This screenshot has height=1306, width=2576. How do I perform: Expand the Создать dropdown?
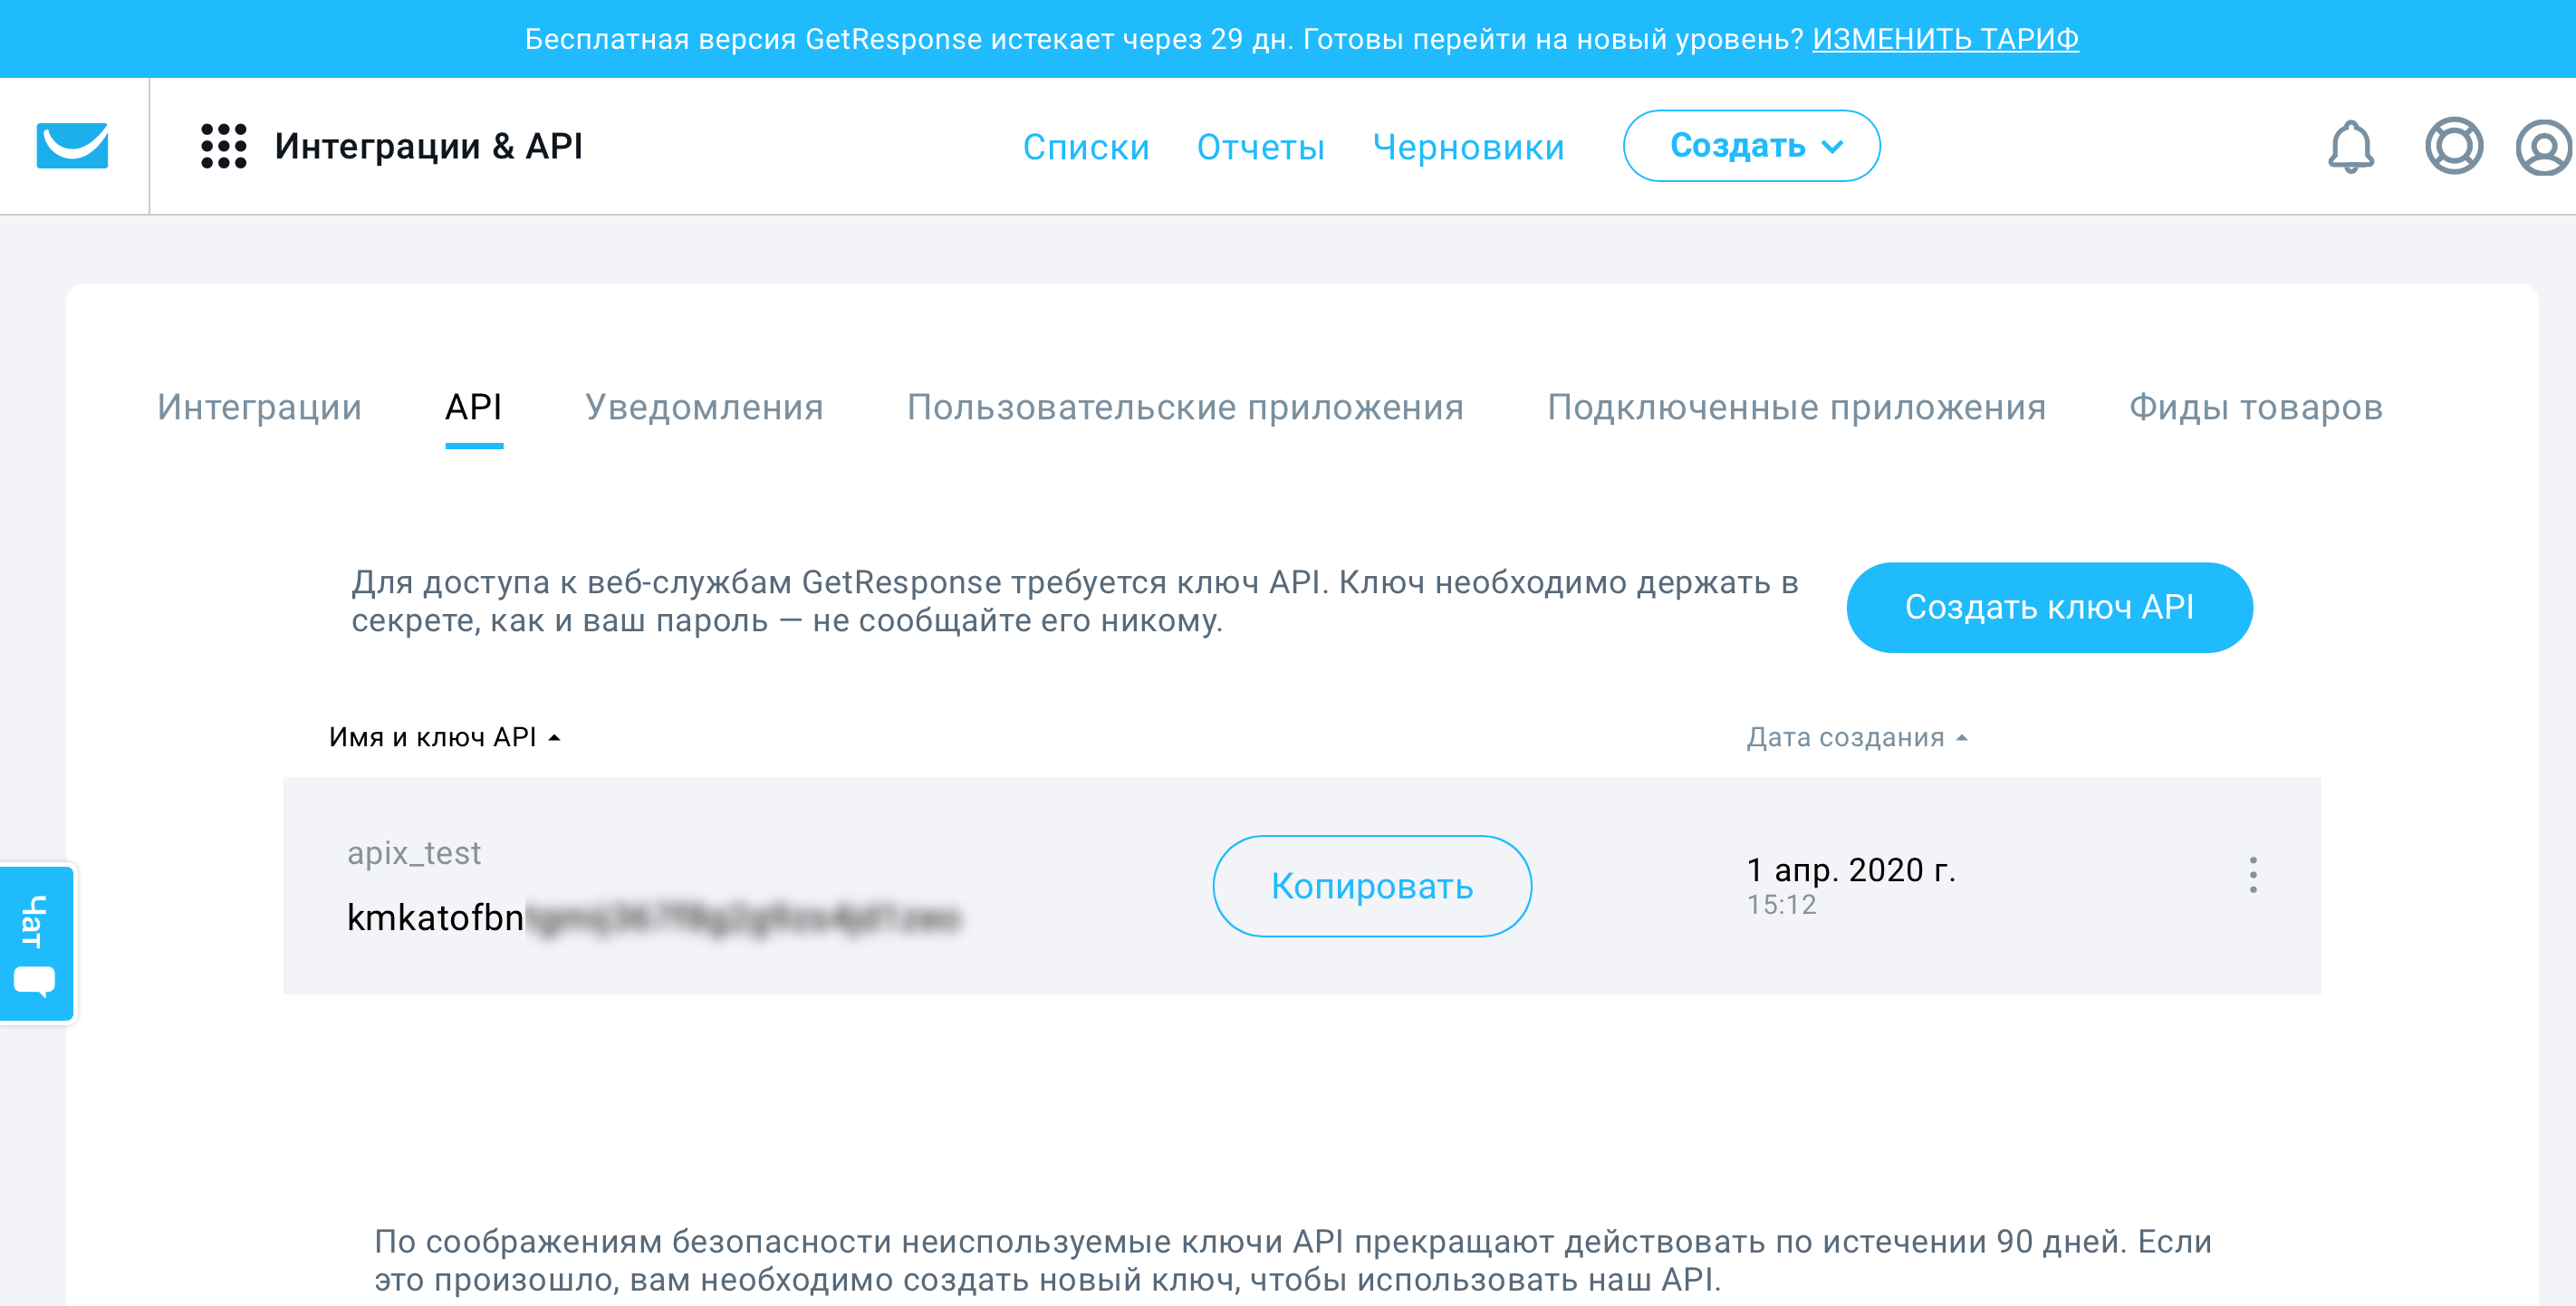point(1751,146)
